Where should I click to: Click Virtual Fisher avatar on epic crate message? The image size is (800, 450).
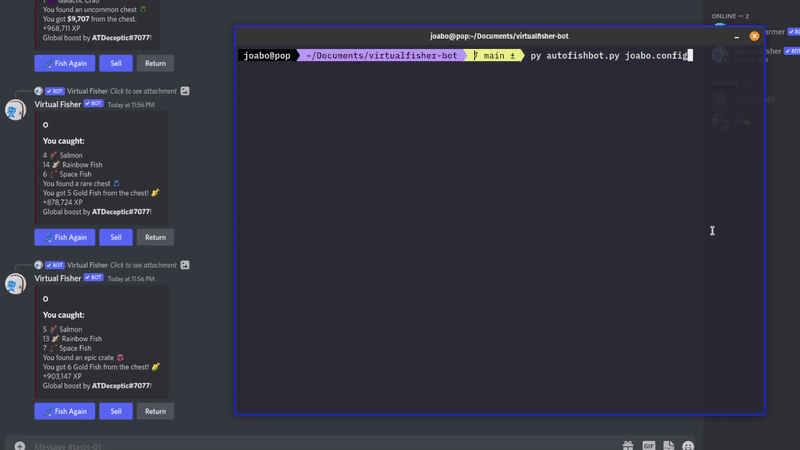coord(15,284)
